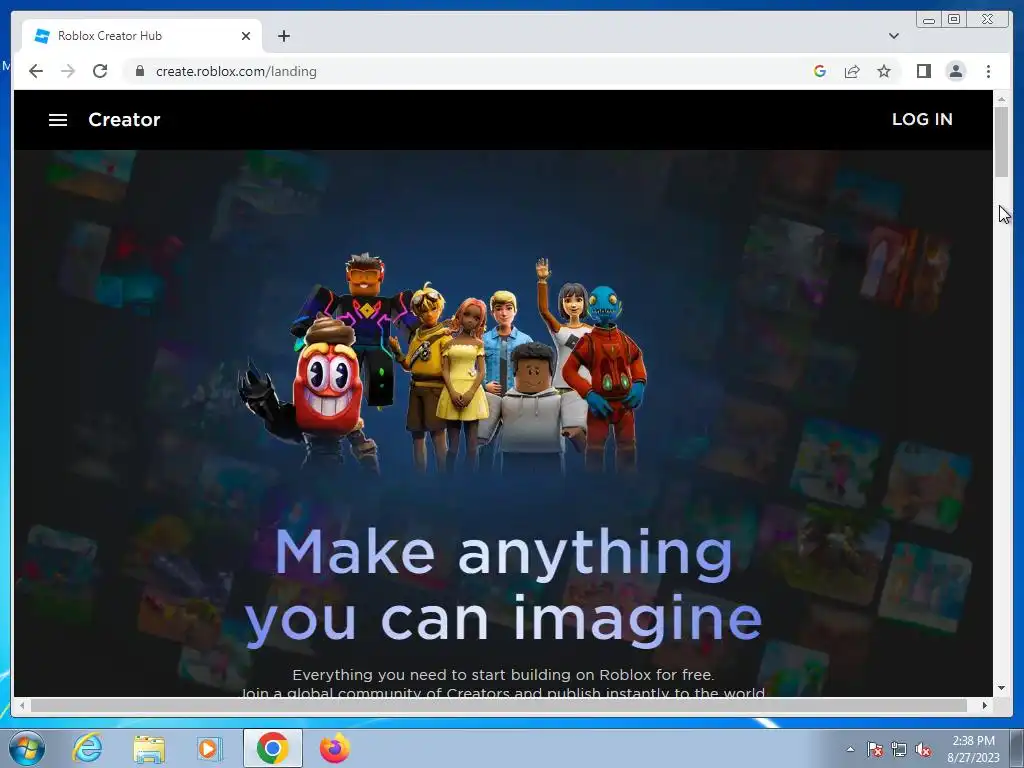This screenshot has height=768, width=1024.
Task: Open a new tab with plus button
Action: (x=283, y=36)
